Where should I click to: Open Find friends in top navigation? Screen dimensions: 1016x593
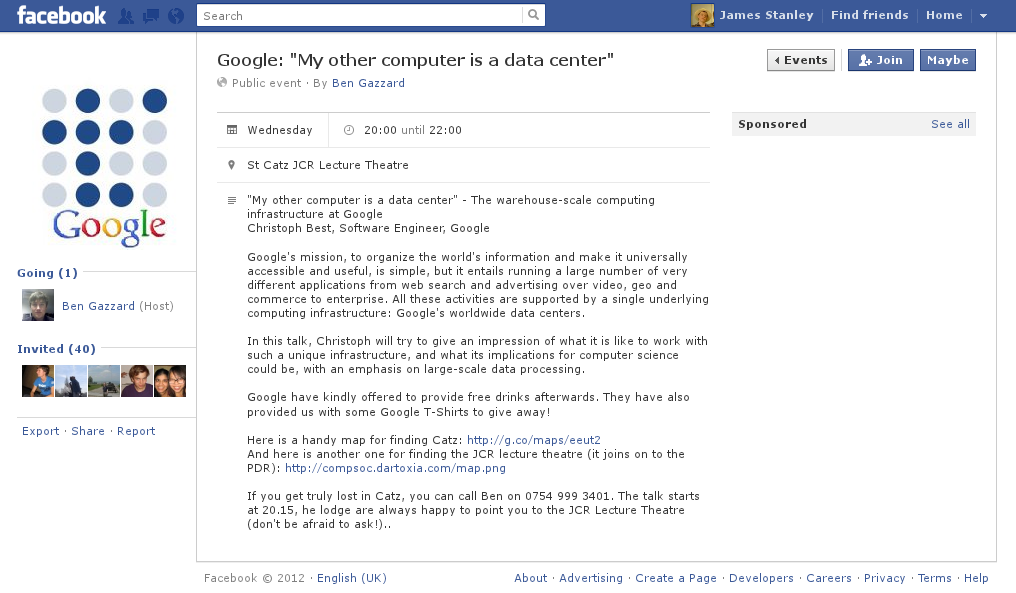[x=869, y=16]
